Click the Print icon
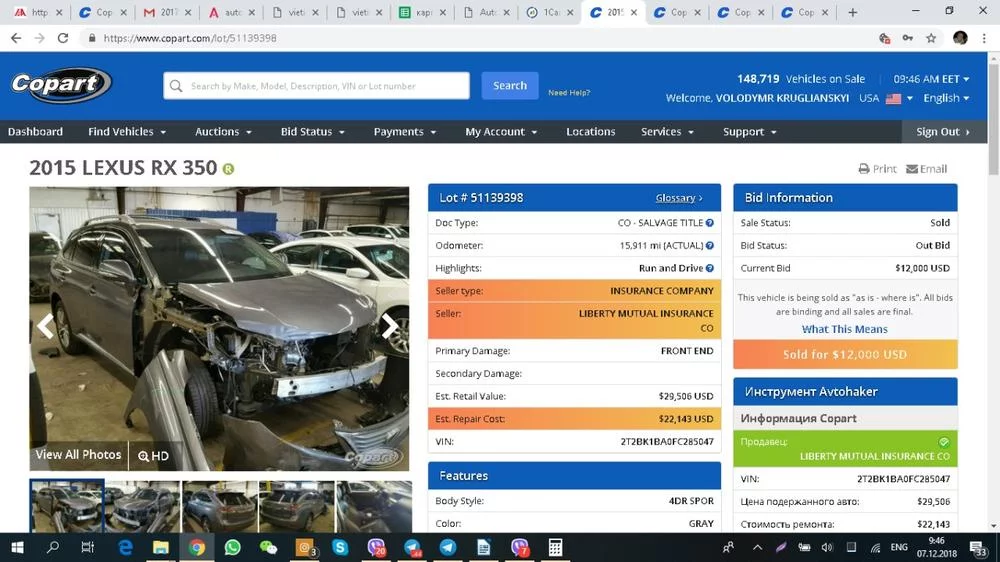1000x562 pixels. click(864, 169)
